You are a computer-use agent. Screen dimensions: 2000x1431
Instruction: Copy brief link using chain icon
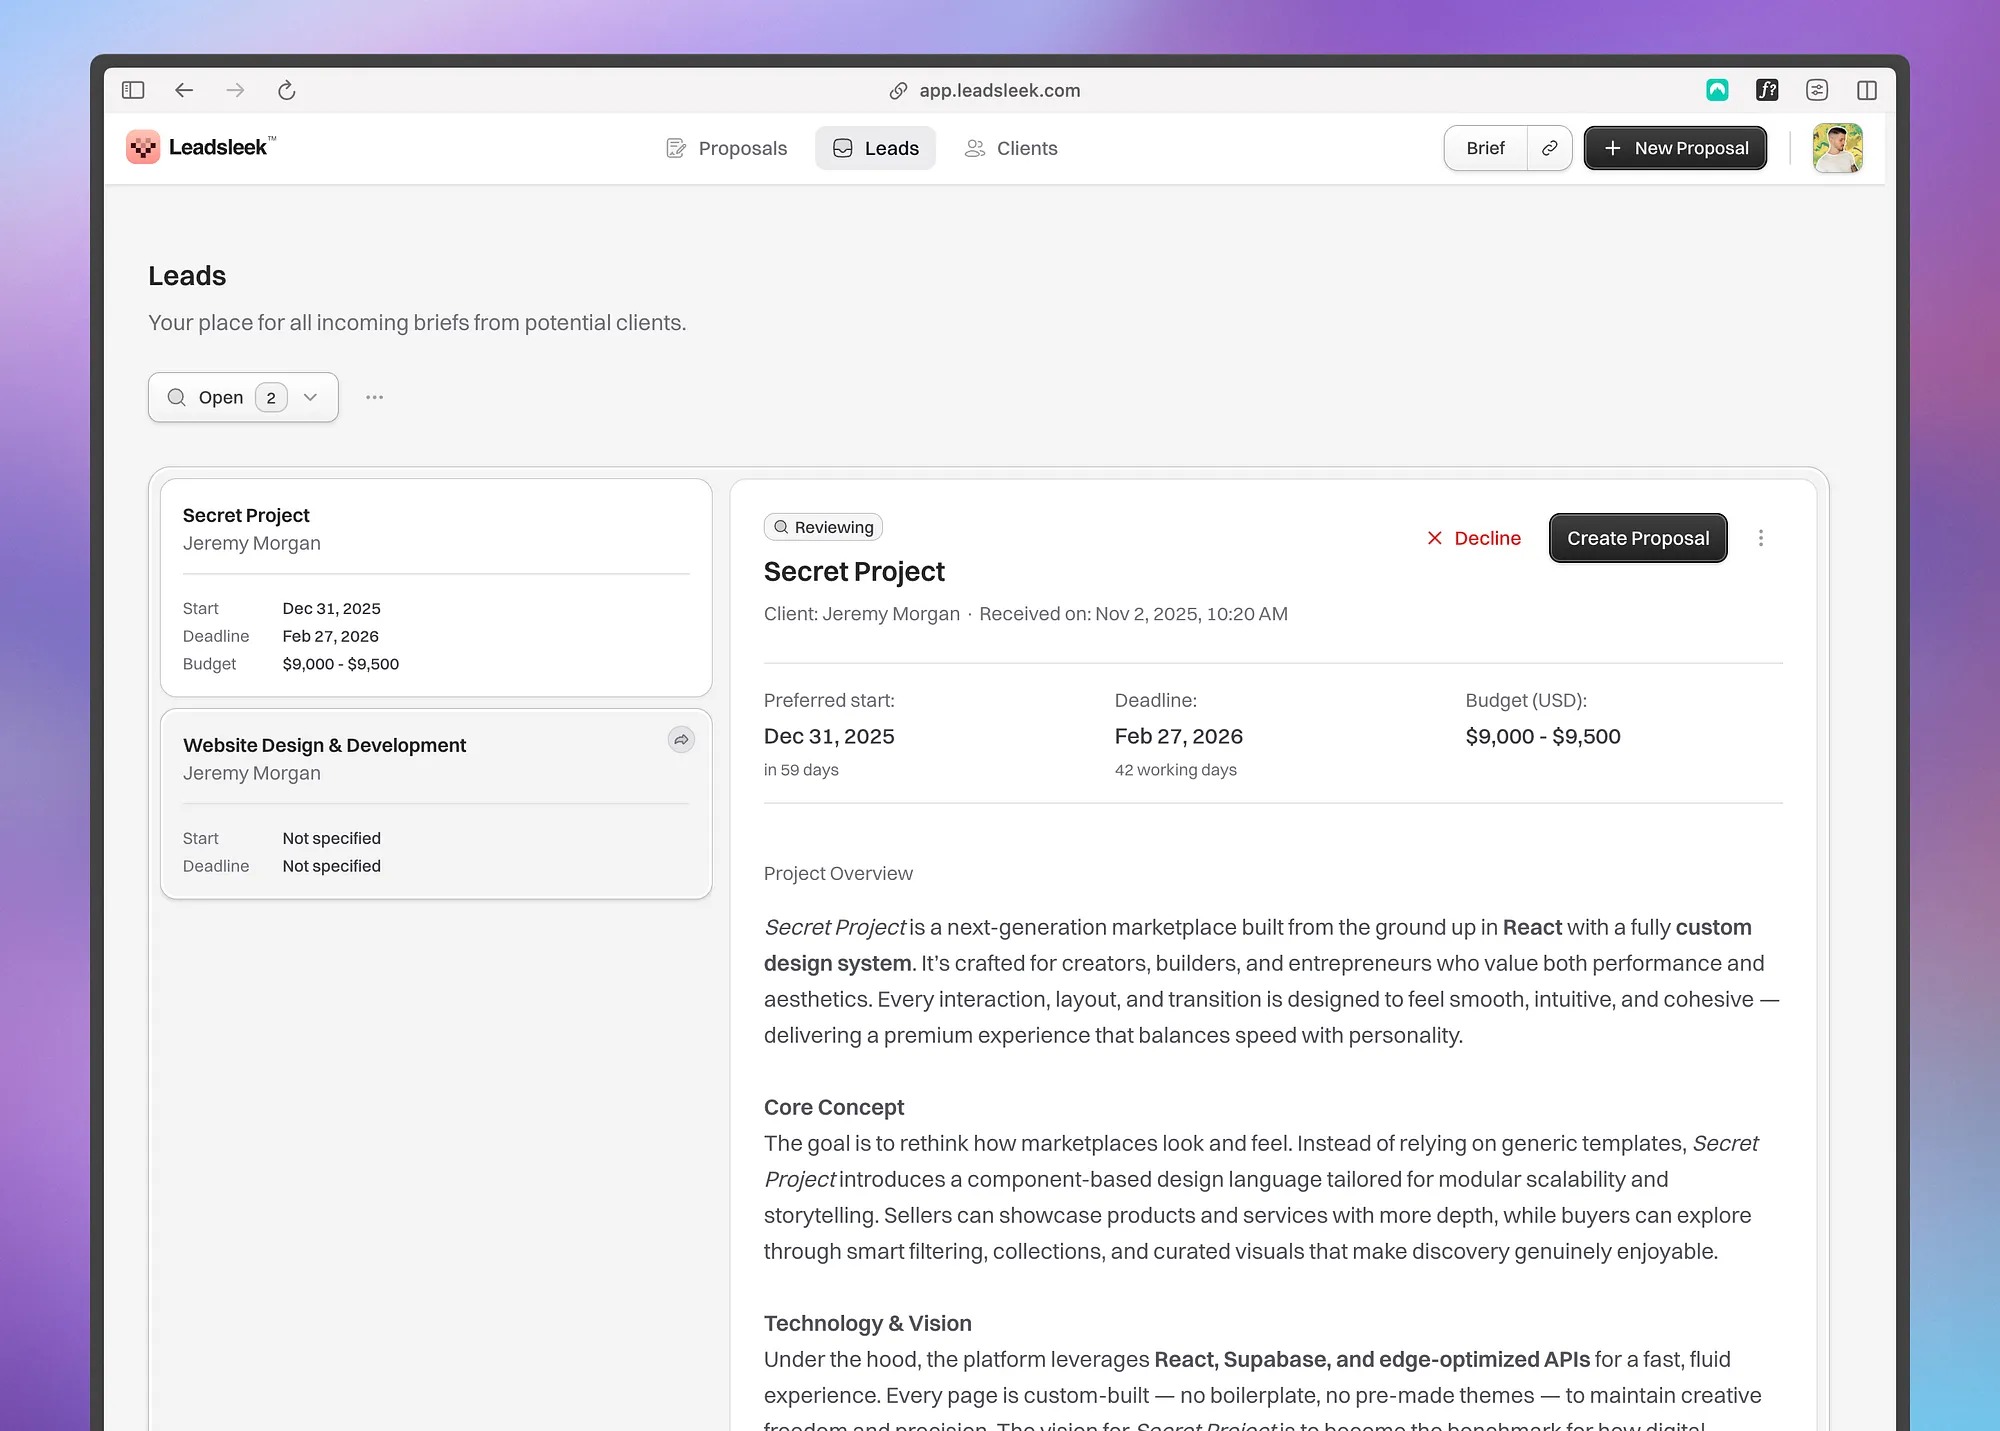click(1549, 148)
